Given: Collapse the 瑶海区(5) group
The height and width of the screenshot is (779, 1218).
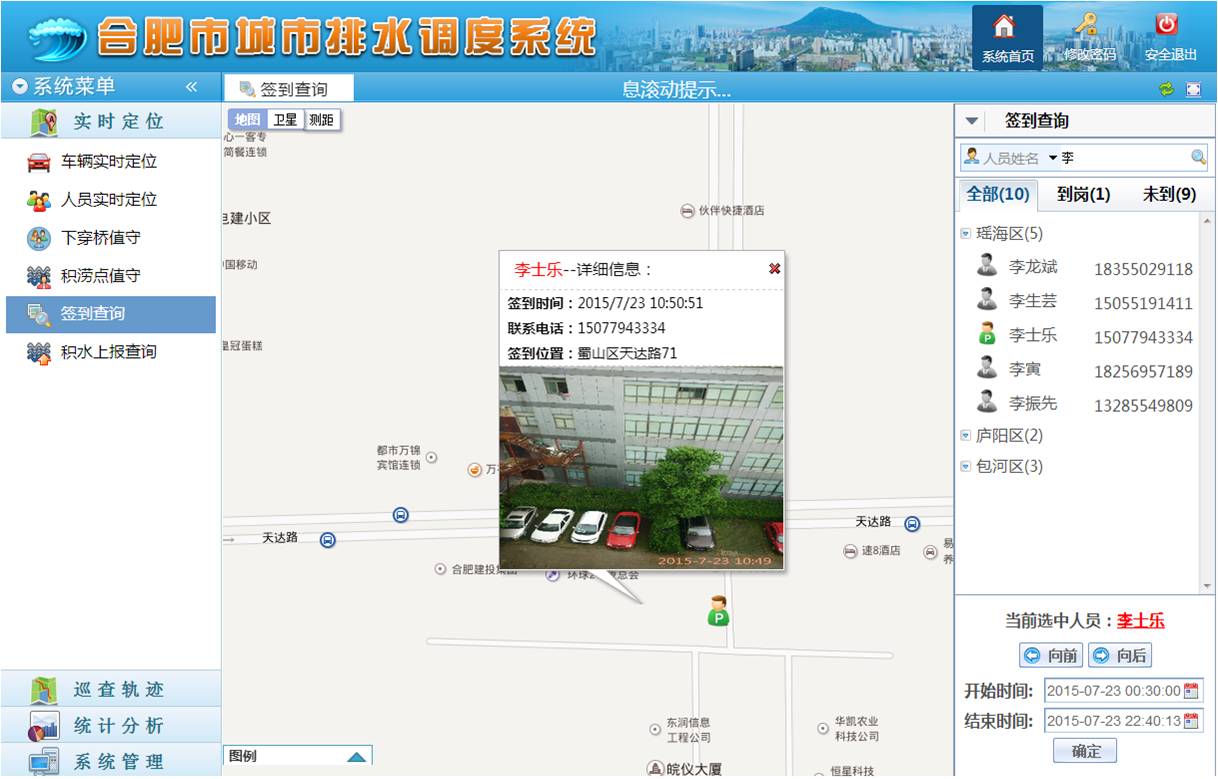Looking at the screenshot, I should coord(966,234).
